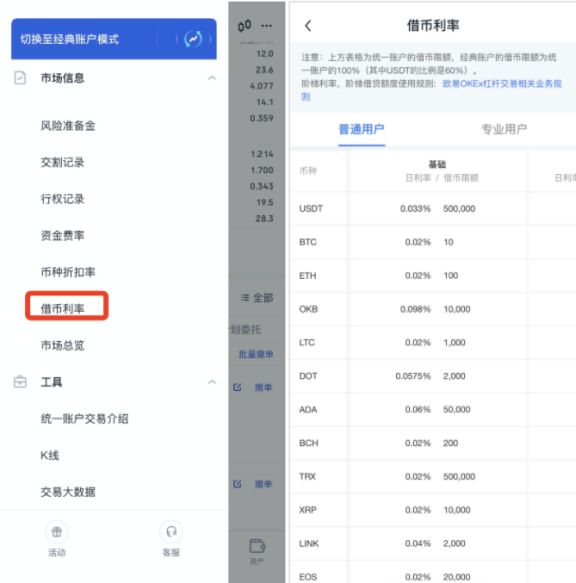Click the back arrow on 借币利率 page
The height and width of the screenshot is (583, 576).
pos(308,26)
